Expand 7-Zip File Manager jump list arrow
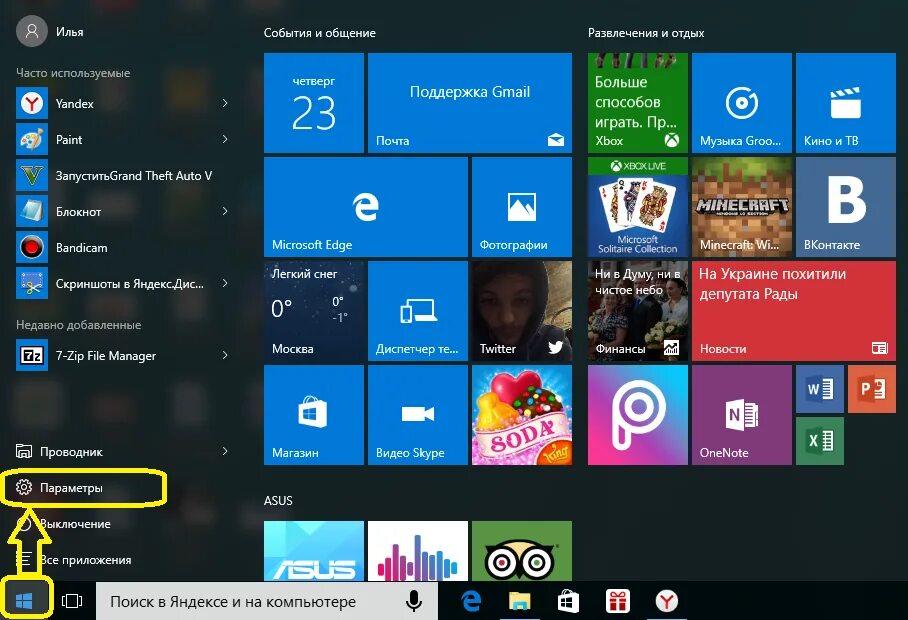The image size is (908, 620). tap(225, 355)
